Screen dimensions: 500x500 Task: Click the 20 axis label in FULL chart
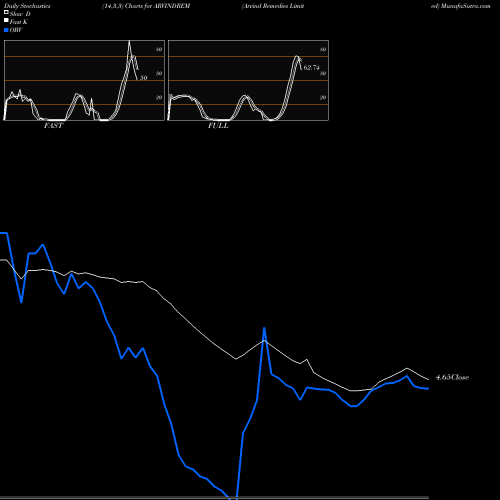point(323,97)
